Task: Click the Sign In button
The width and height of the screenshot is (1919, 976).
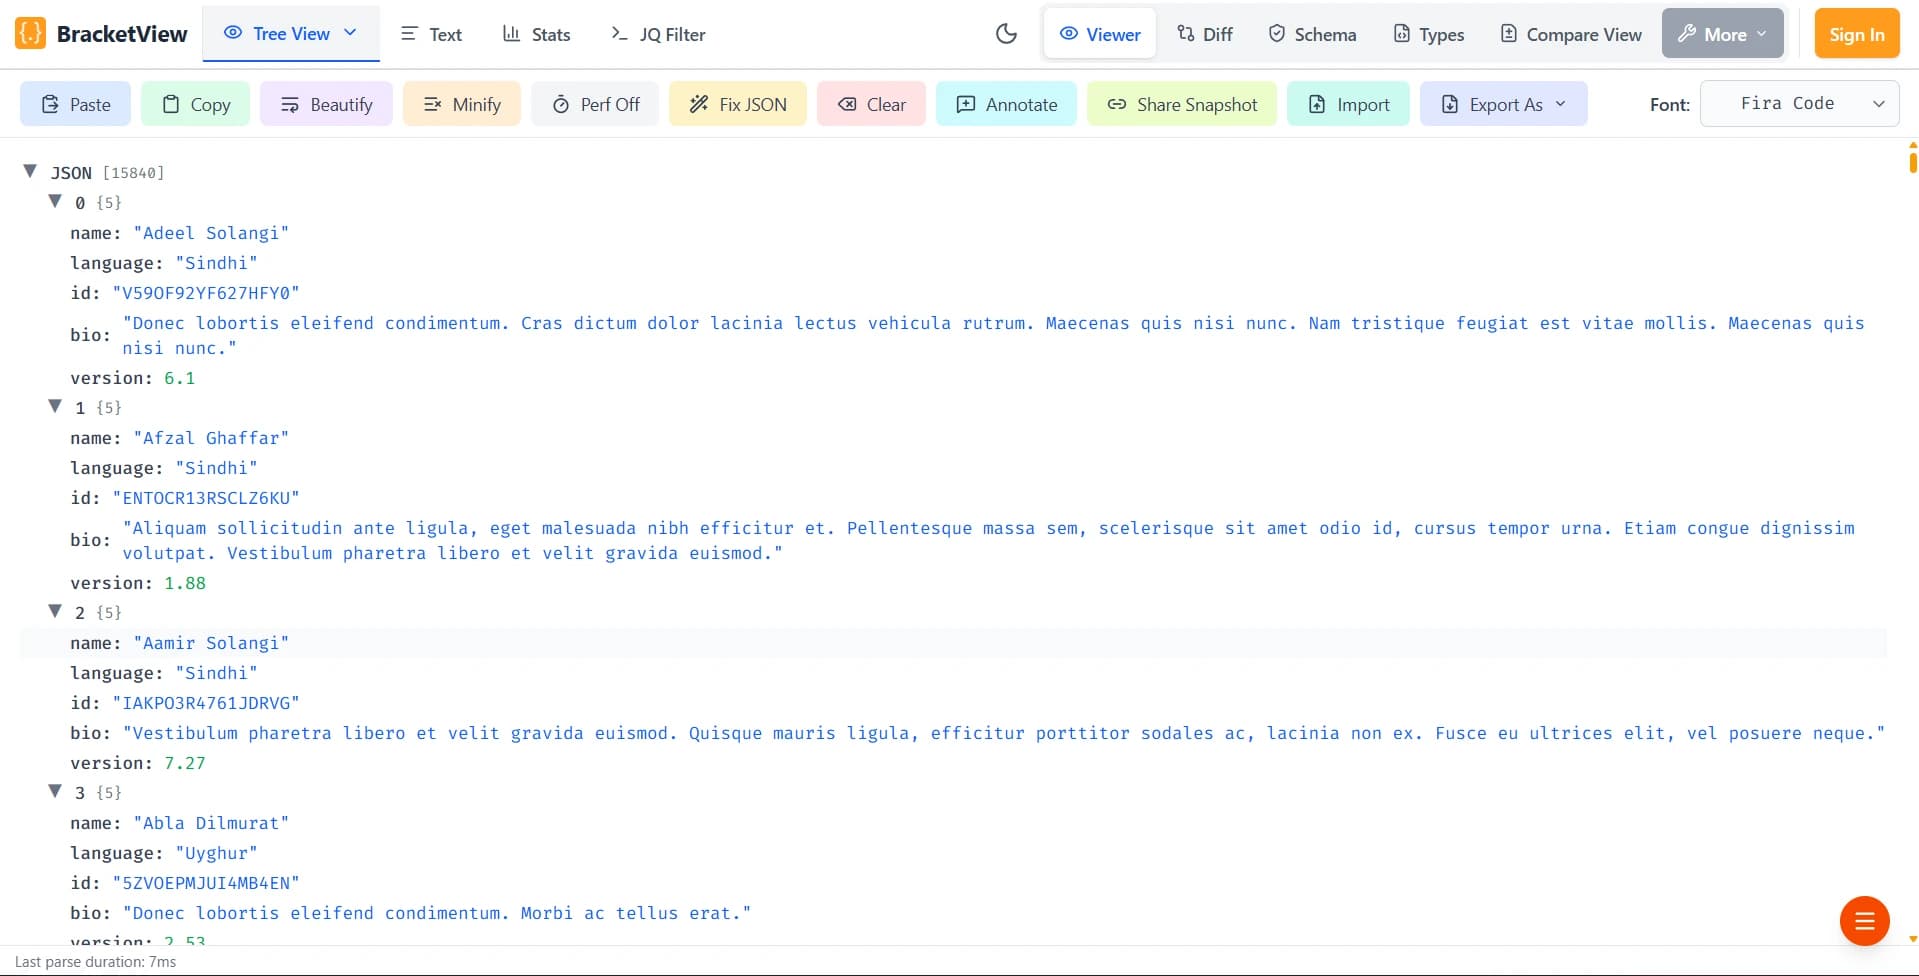Action: pyautogui.click(x=1857, y=34)
